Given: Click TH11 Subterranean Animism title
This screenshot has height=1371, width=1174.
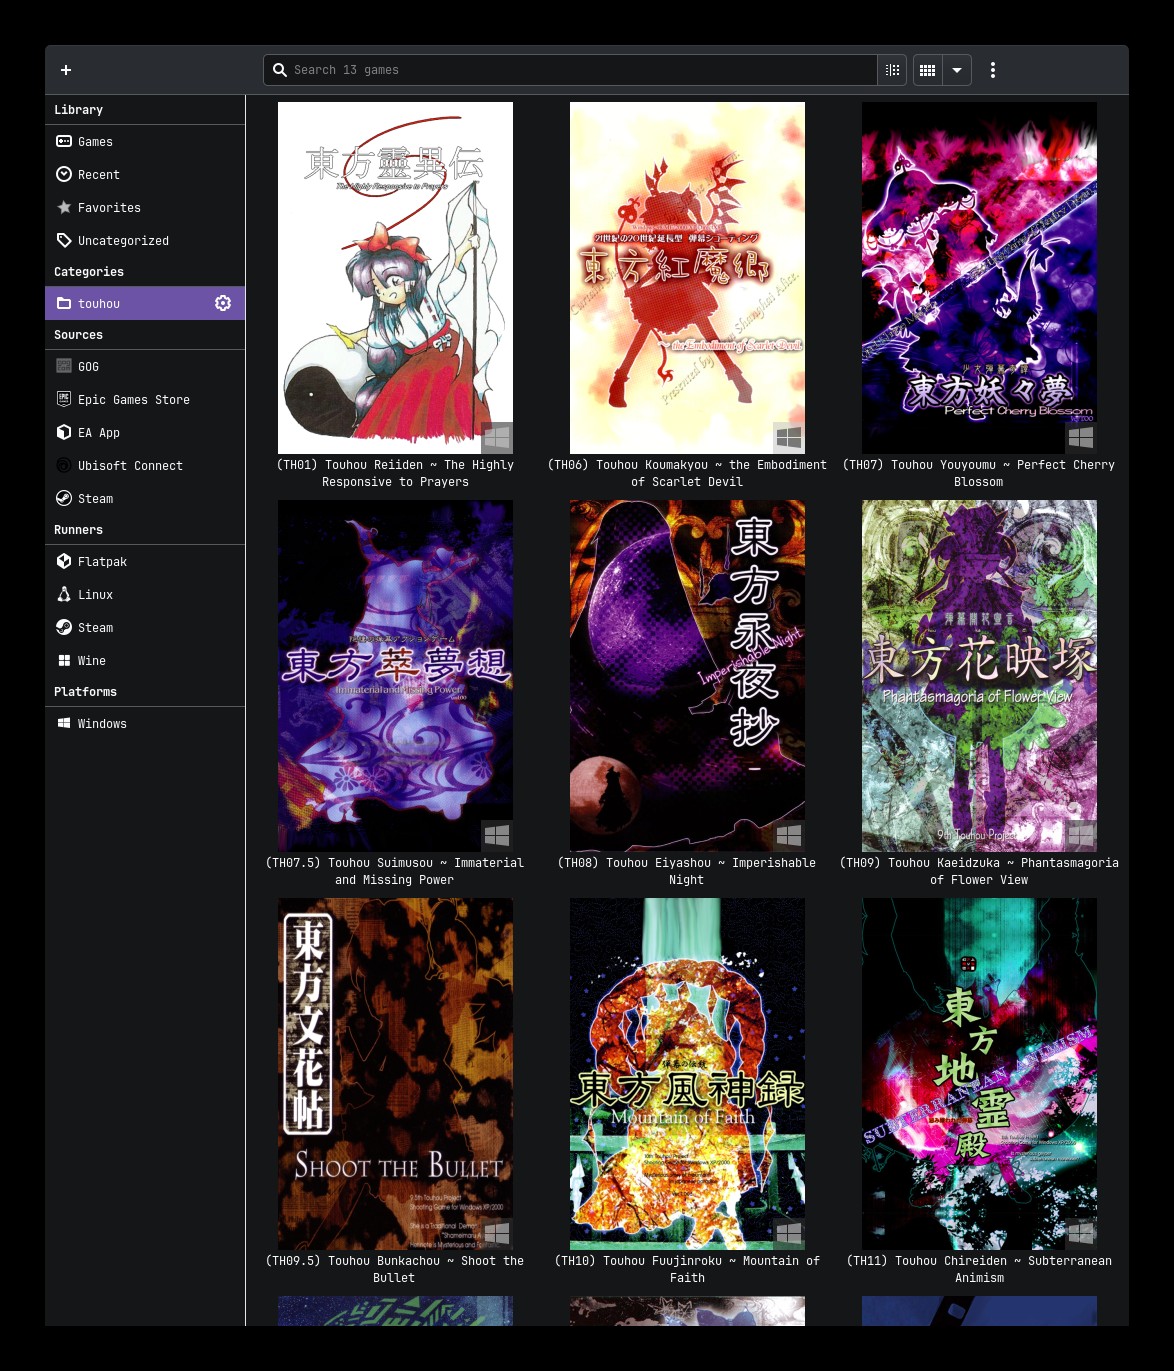Looking at the screenshot, I should [x=979, y=1269].
